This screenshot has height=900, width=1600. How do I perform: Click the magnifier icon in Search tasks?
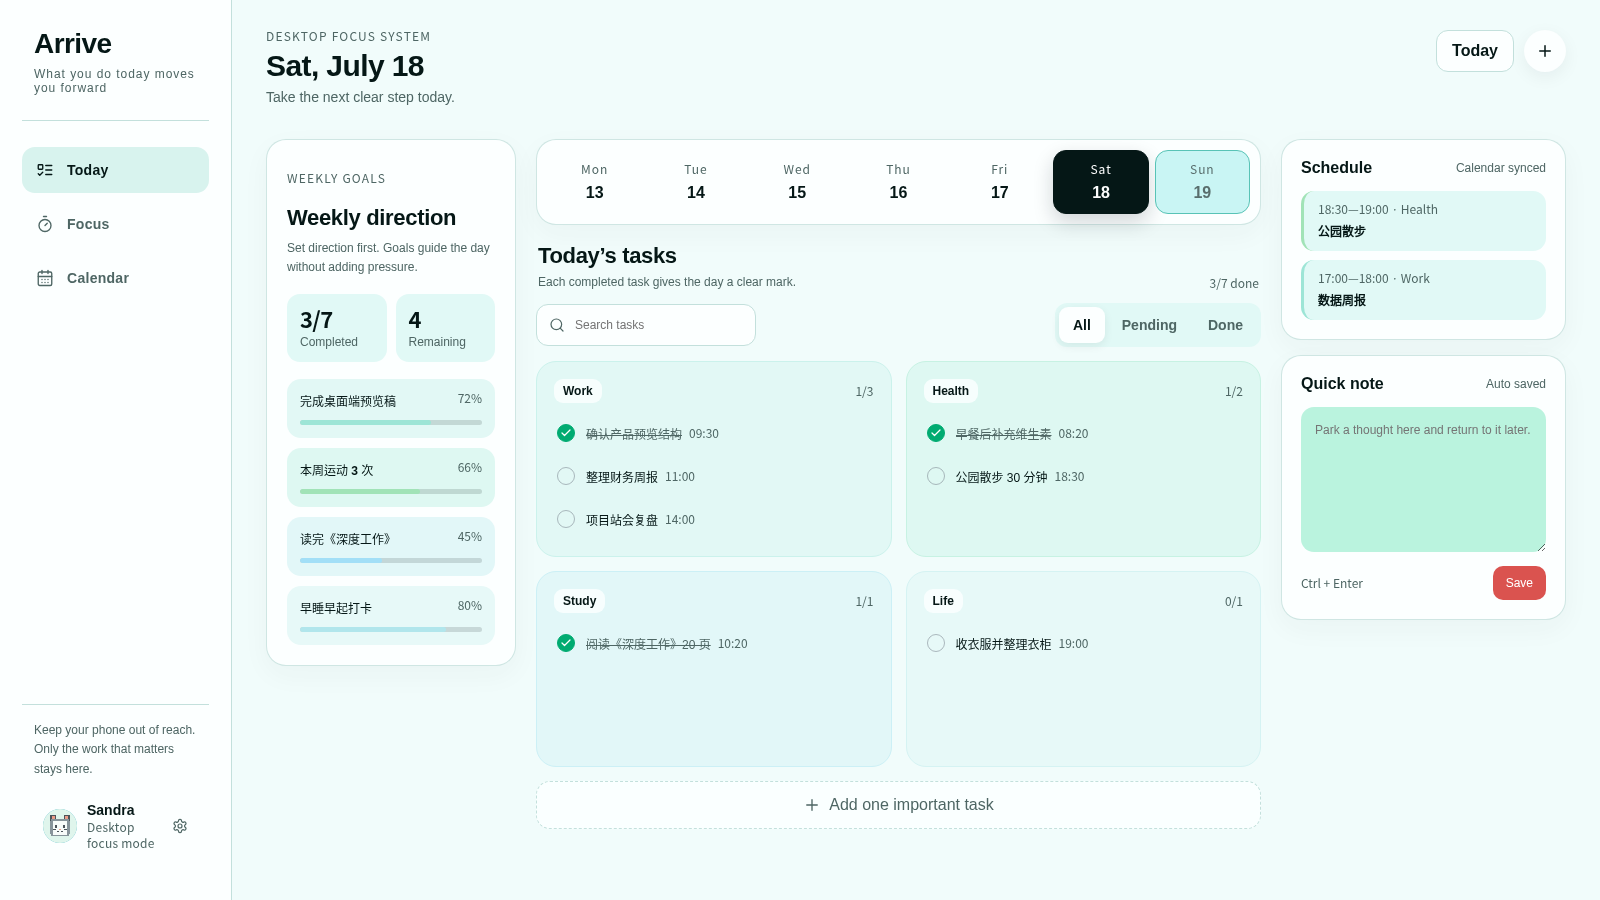pos(557,325)
